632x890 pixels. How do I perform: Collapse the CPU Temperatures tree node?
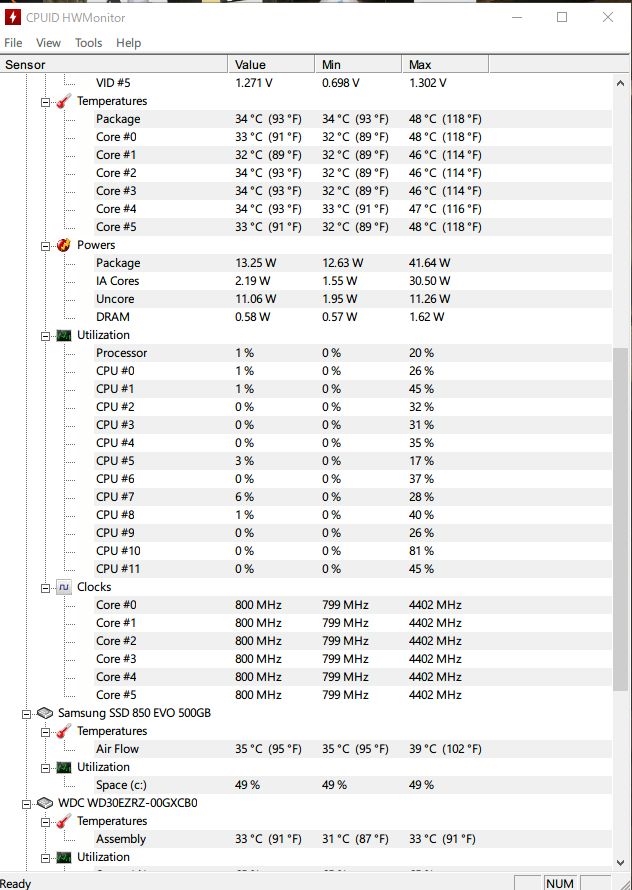pyautogui.click(x=45, y=103)
